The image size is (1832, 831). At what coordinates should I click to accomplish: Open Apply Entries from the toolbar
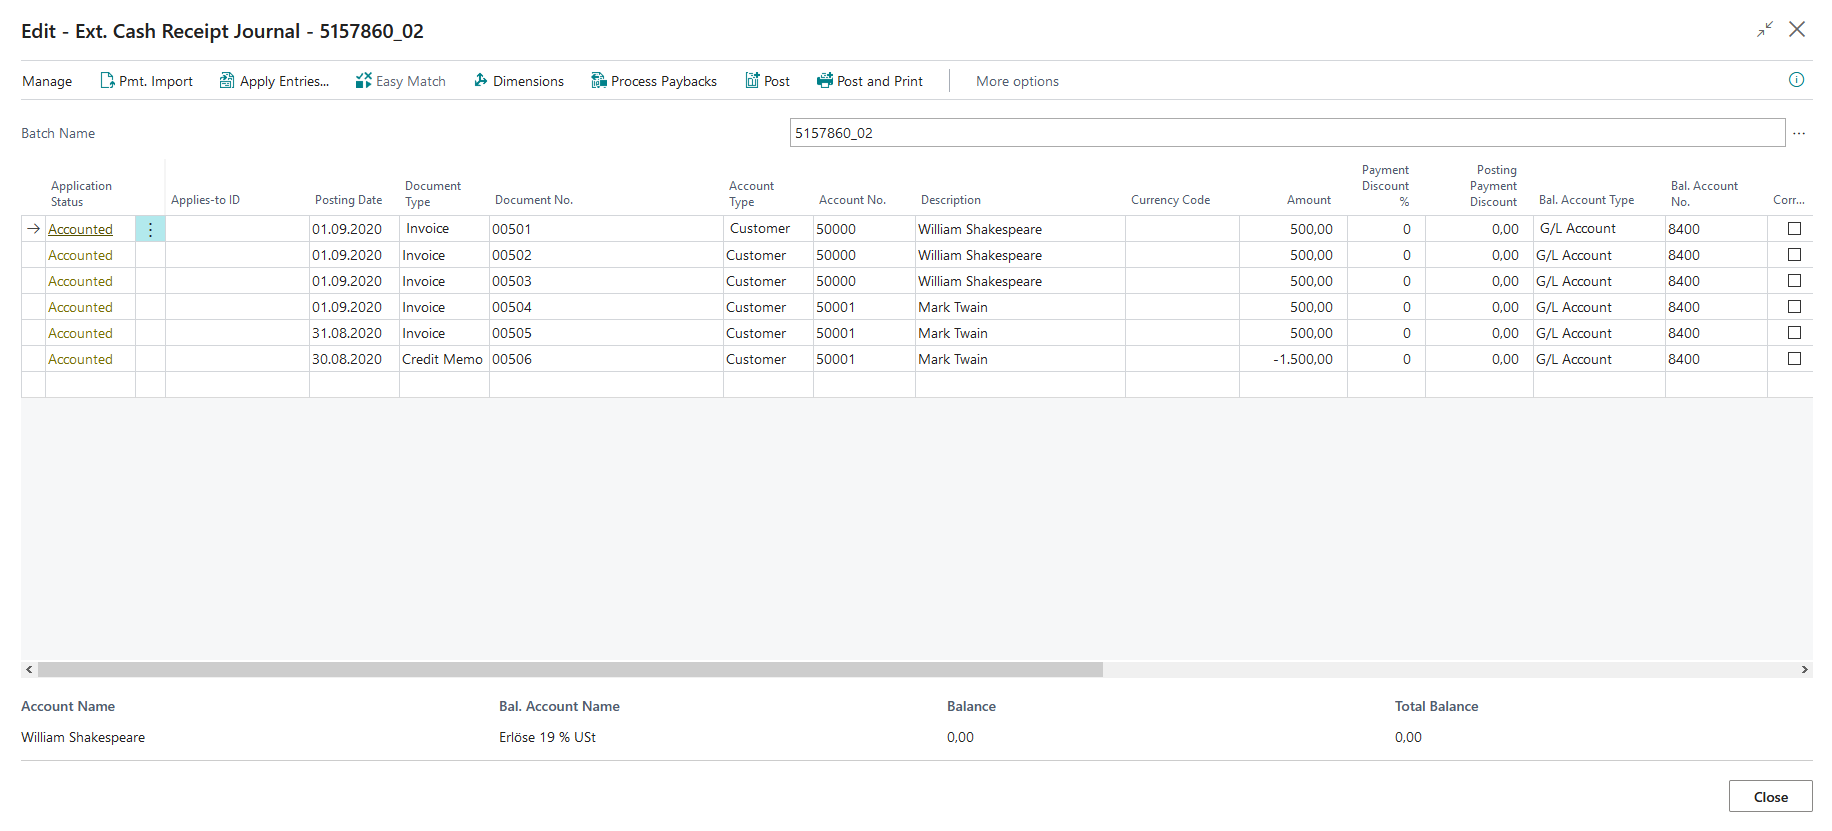(x=274, y=81)
